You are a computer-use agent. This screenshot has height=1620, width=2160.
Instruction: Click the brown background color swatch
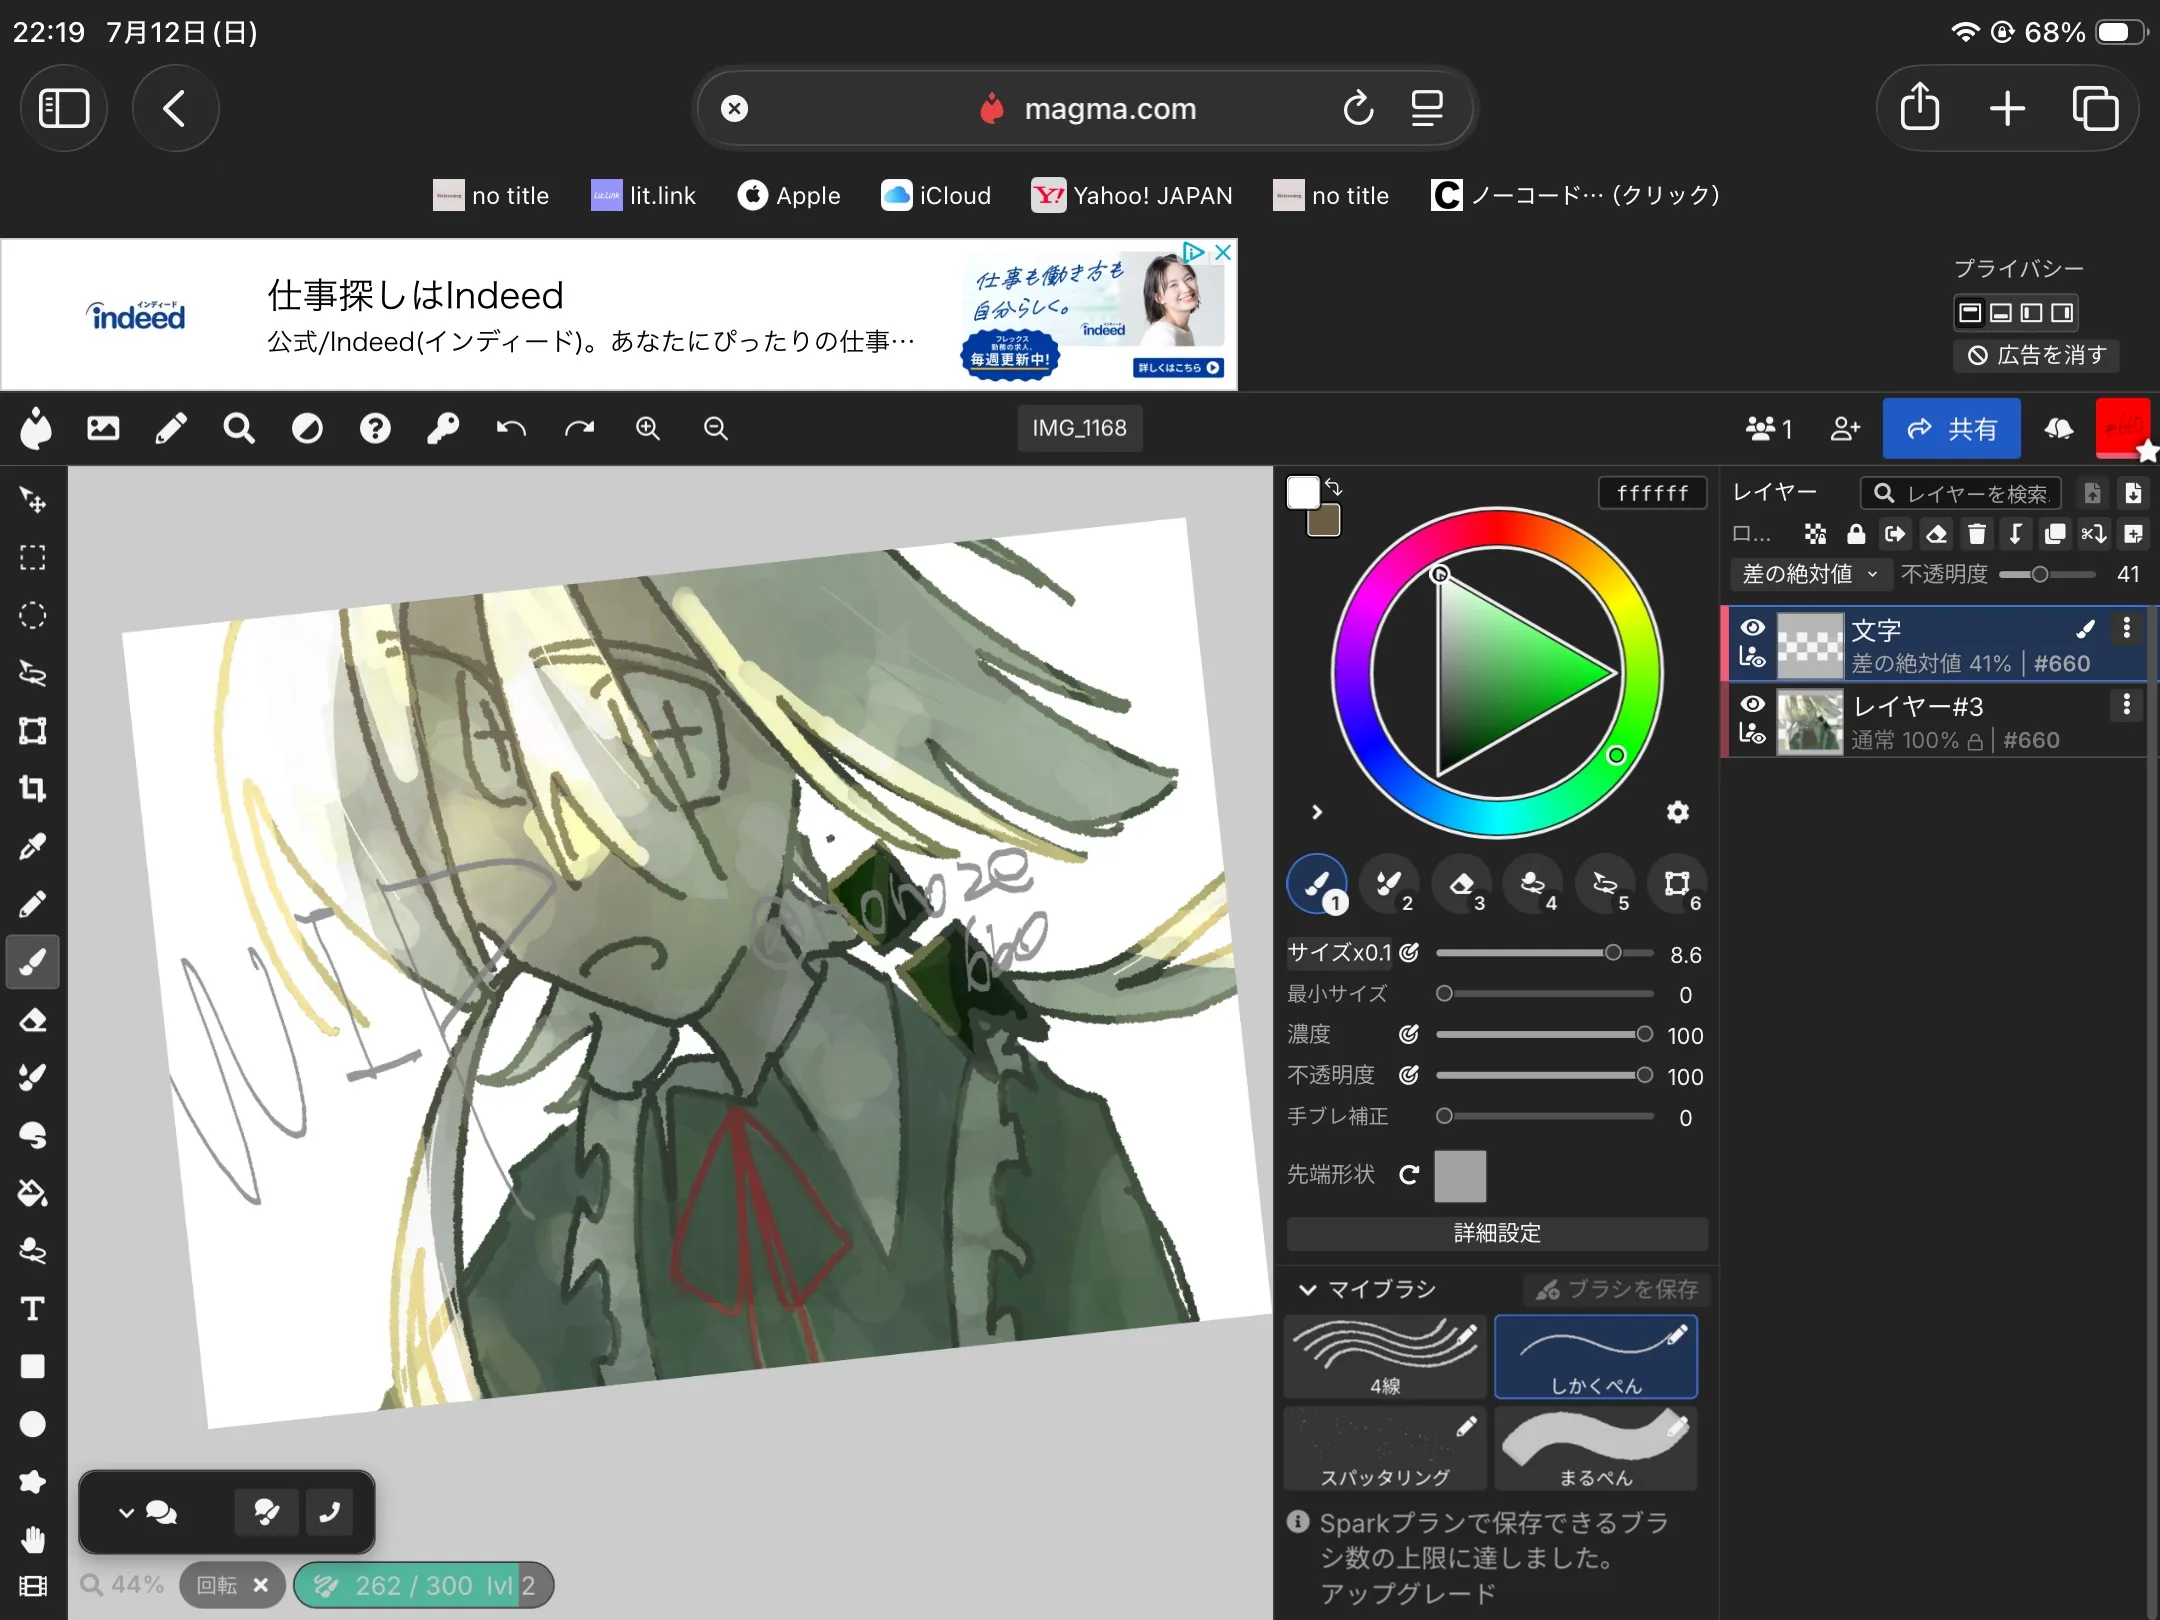point(1325,521)
